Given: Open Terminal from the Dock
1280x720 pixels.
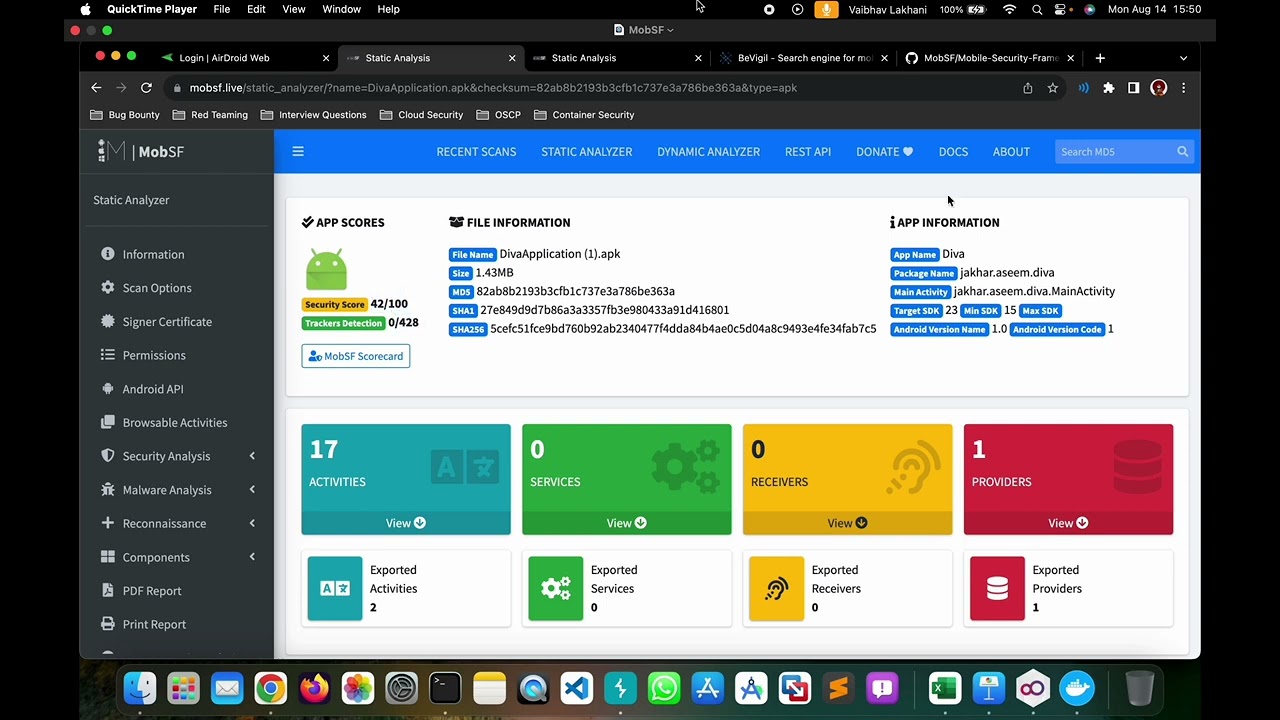Looking at the screenshot, I should [445, 688].
